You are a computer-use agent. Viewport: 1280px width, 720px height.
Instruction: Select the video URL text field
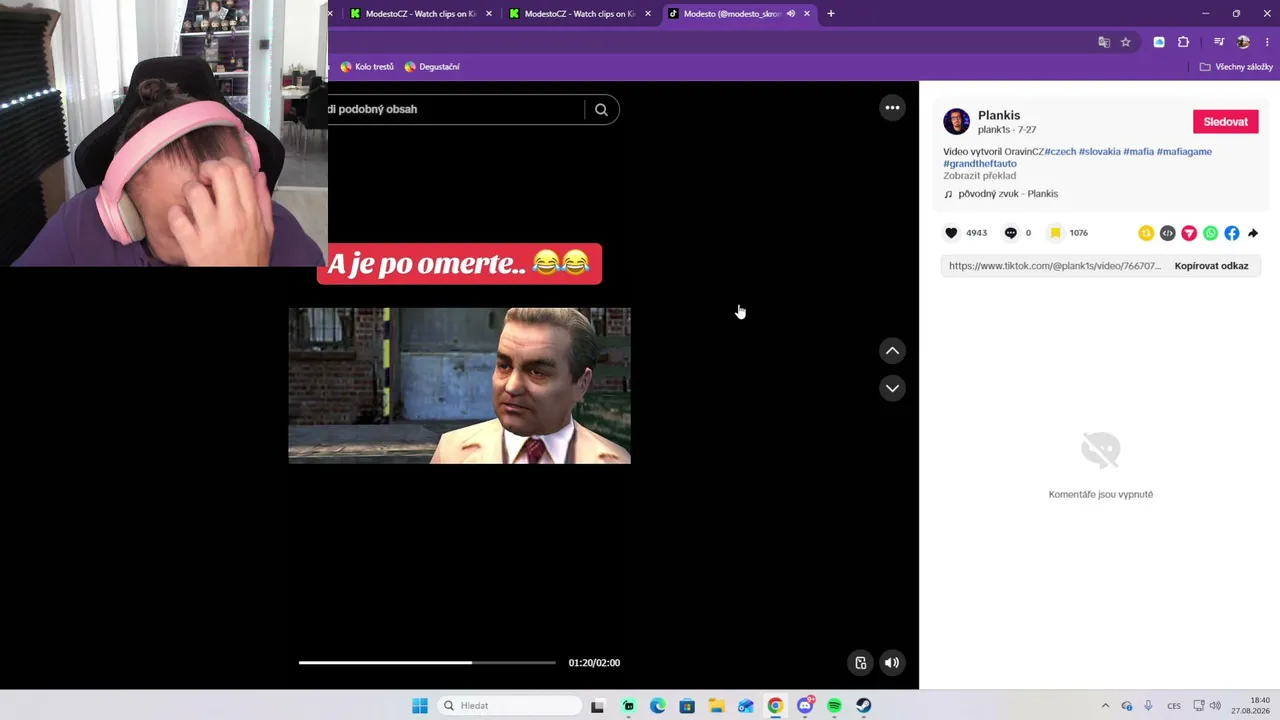click(1054, 266)
